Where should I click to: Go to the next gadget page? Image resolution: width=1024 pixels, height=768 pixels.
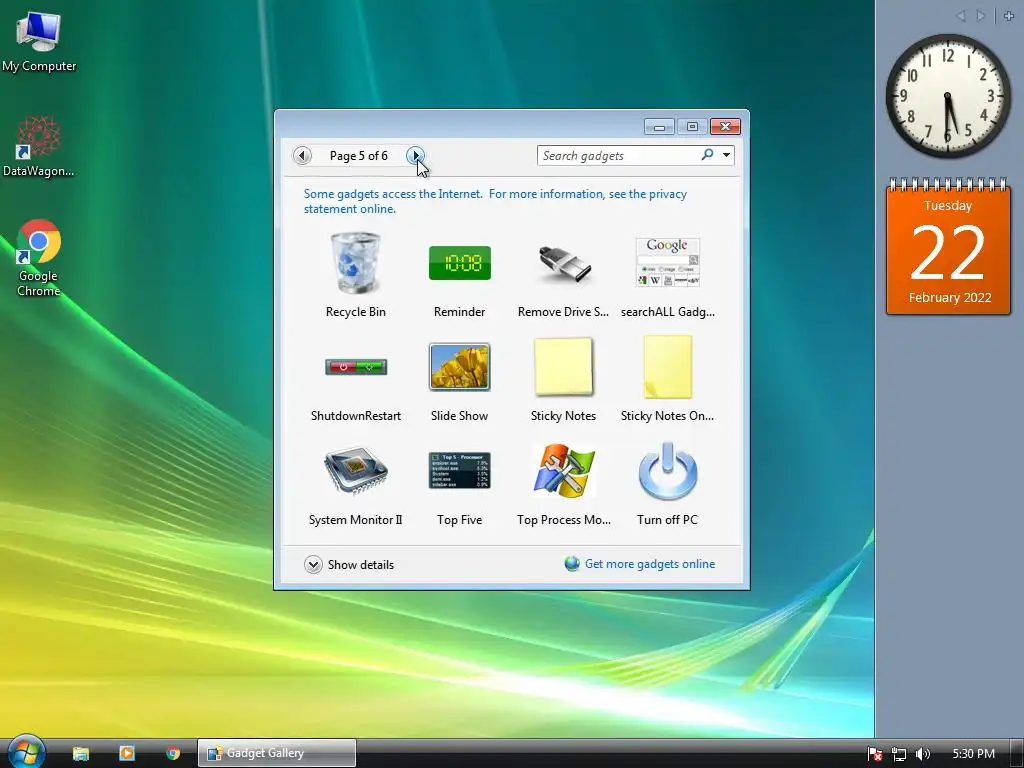tap(415, 155)
